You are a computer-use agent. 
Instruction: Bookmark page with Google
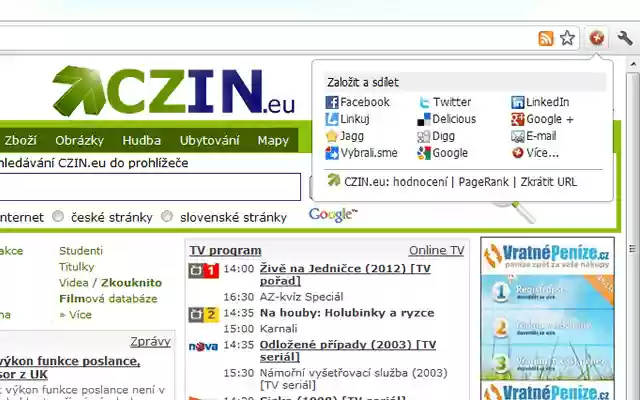click(442, 153)
